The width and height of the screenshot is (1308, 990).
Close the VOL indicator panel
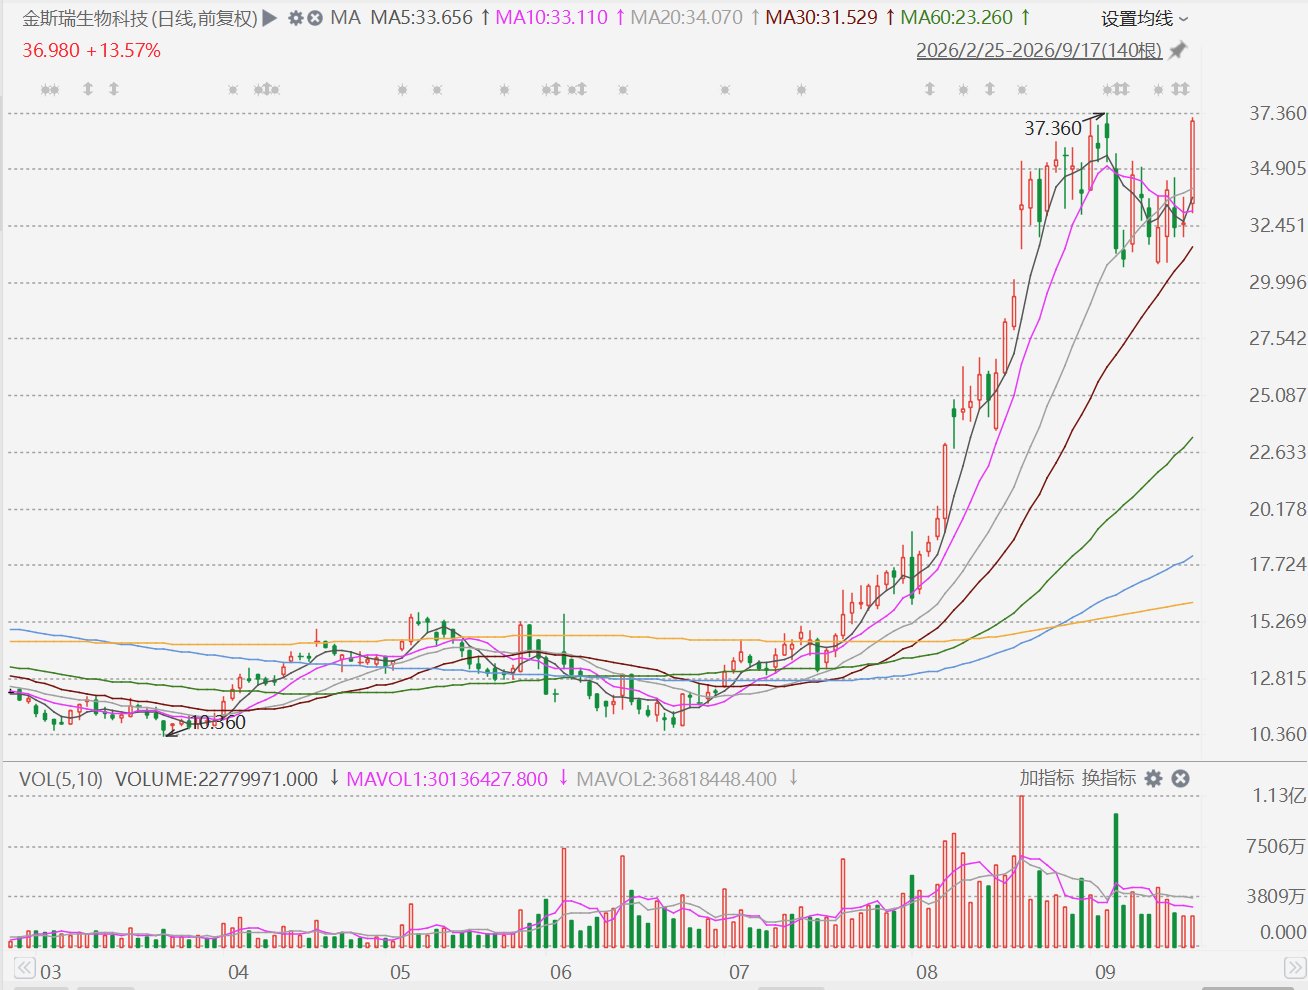coord(1180,778)
